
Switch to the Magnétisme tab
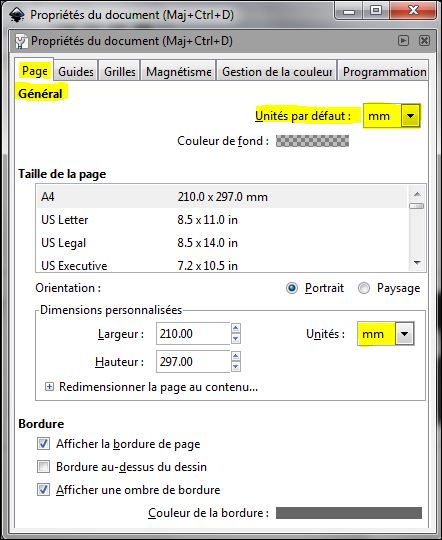pyautogui.click(x=178, y=72)
